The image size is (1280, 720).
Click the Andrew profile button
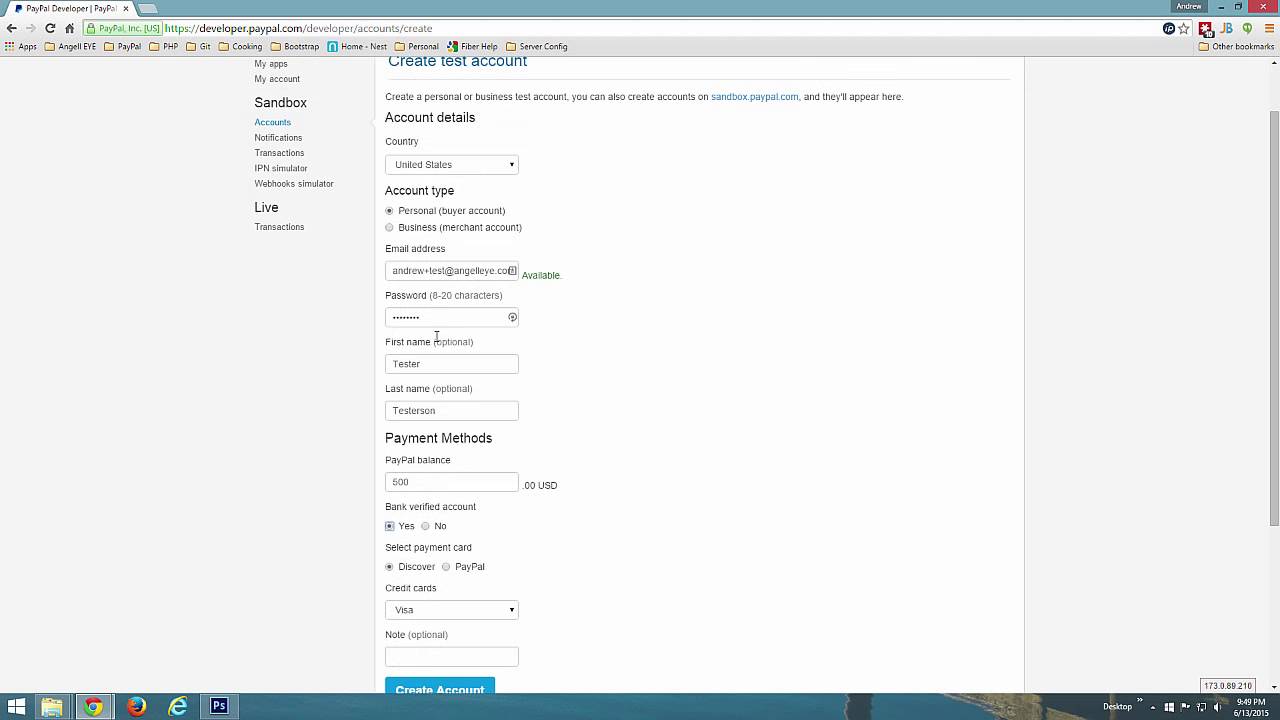[1189, 7]
